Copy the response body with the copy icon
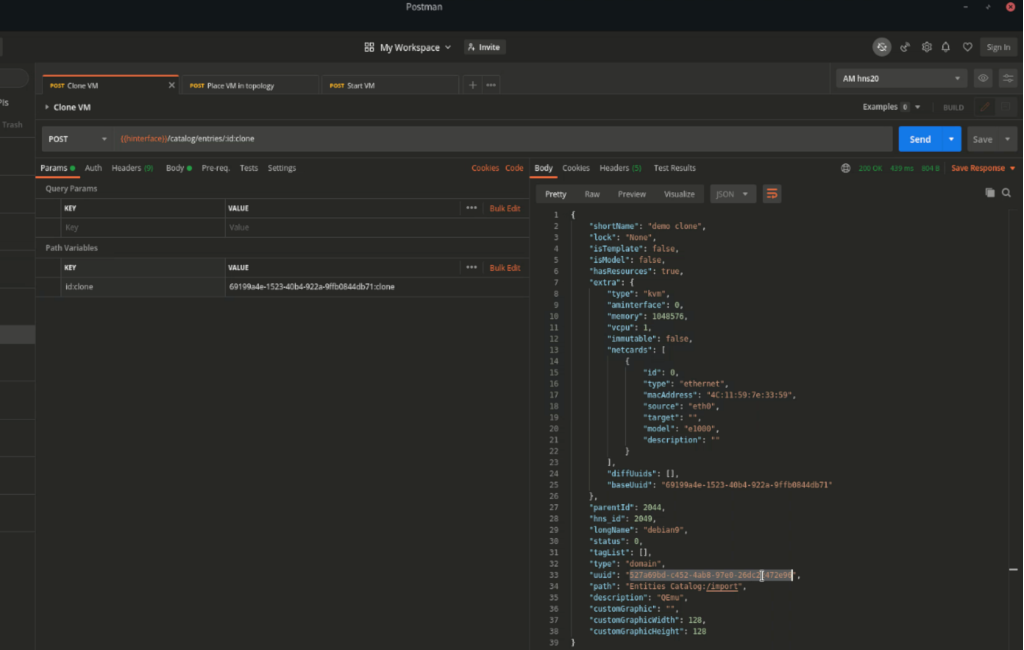The width and height of the screenshot is (1024, 650). click(990, 193)
